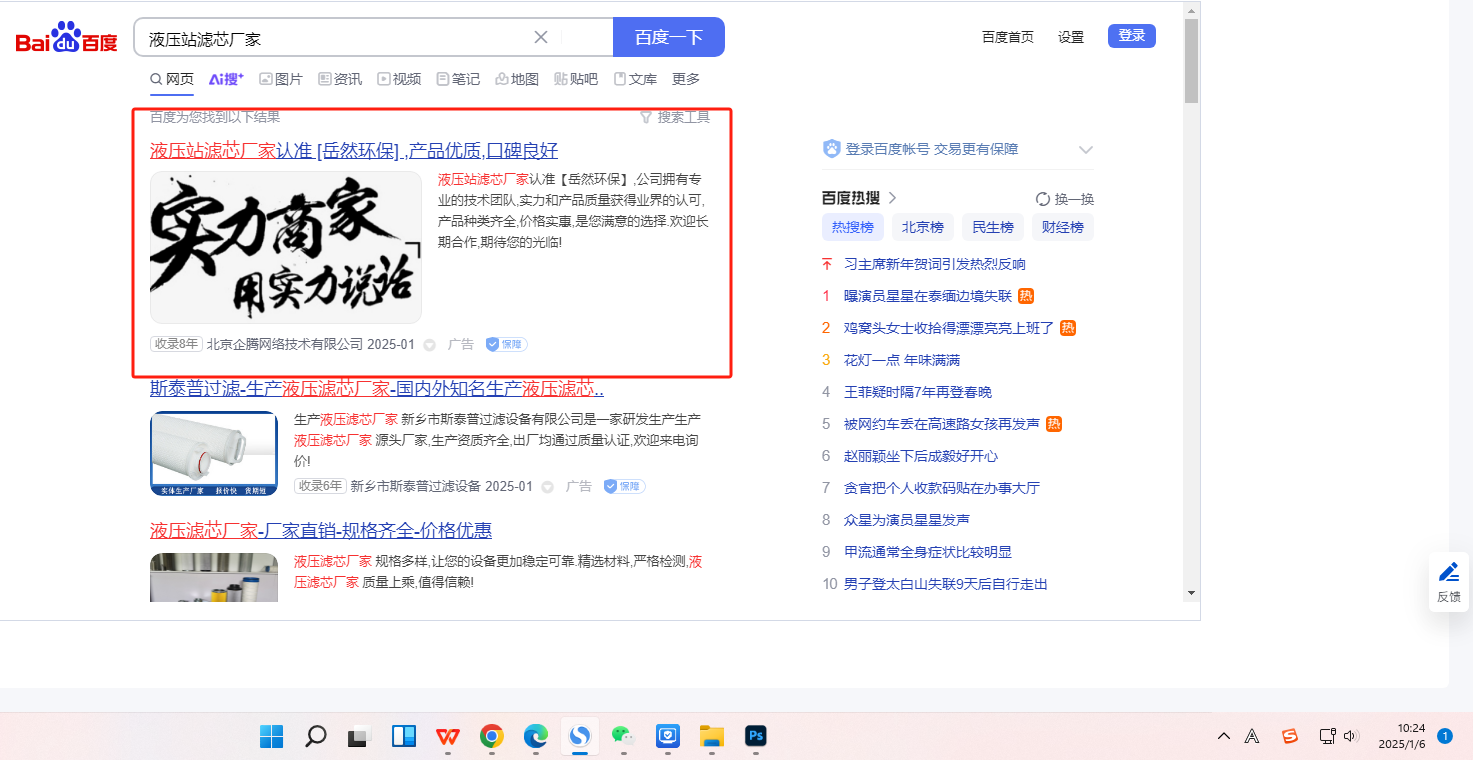This screenshot has height=760, width=1473.
Task: Expand dropdown arrow beside 北京企腾网络技术有限公司
Action: 430,345
